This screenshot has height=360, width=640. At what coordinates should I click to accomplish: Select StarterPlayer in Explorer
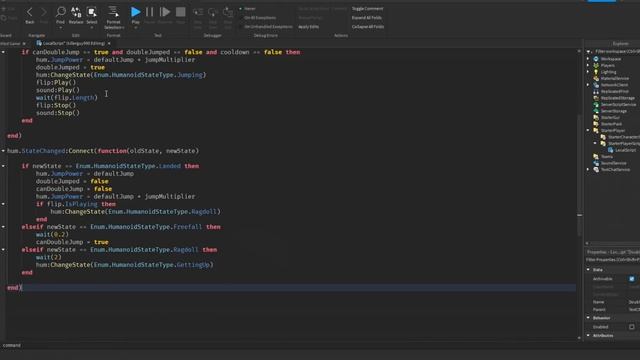coord(613,131)
